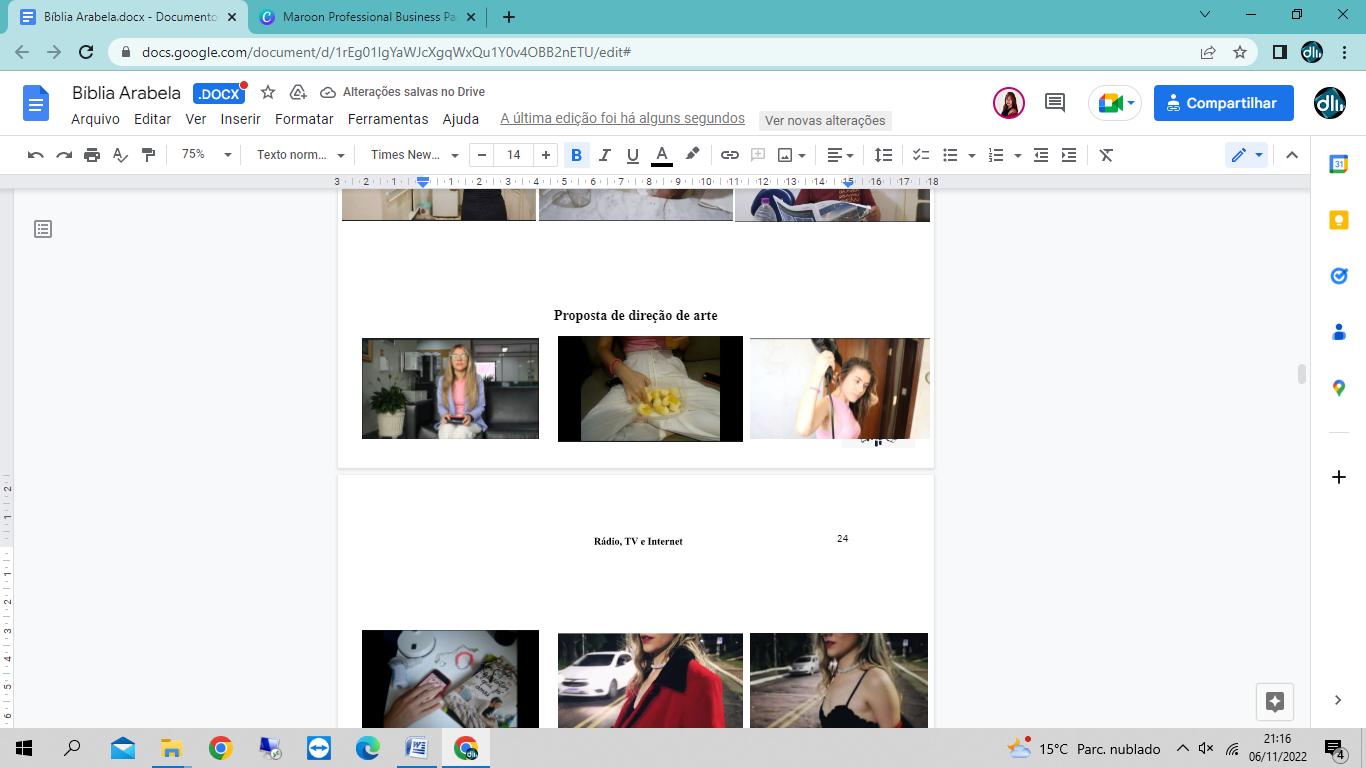Image resolution: width=1366 pixels, height=768 pixels.
Task: Click the Compartilhar button
Action: tap(1223, 103)
